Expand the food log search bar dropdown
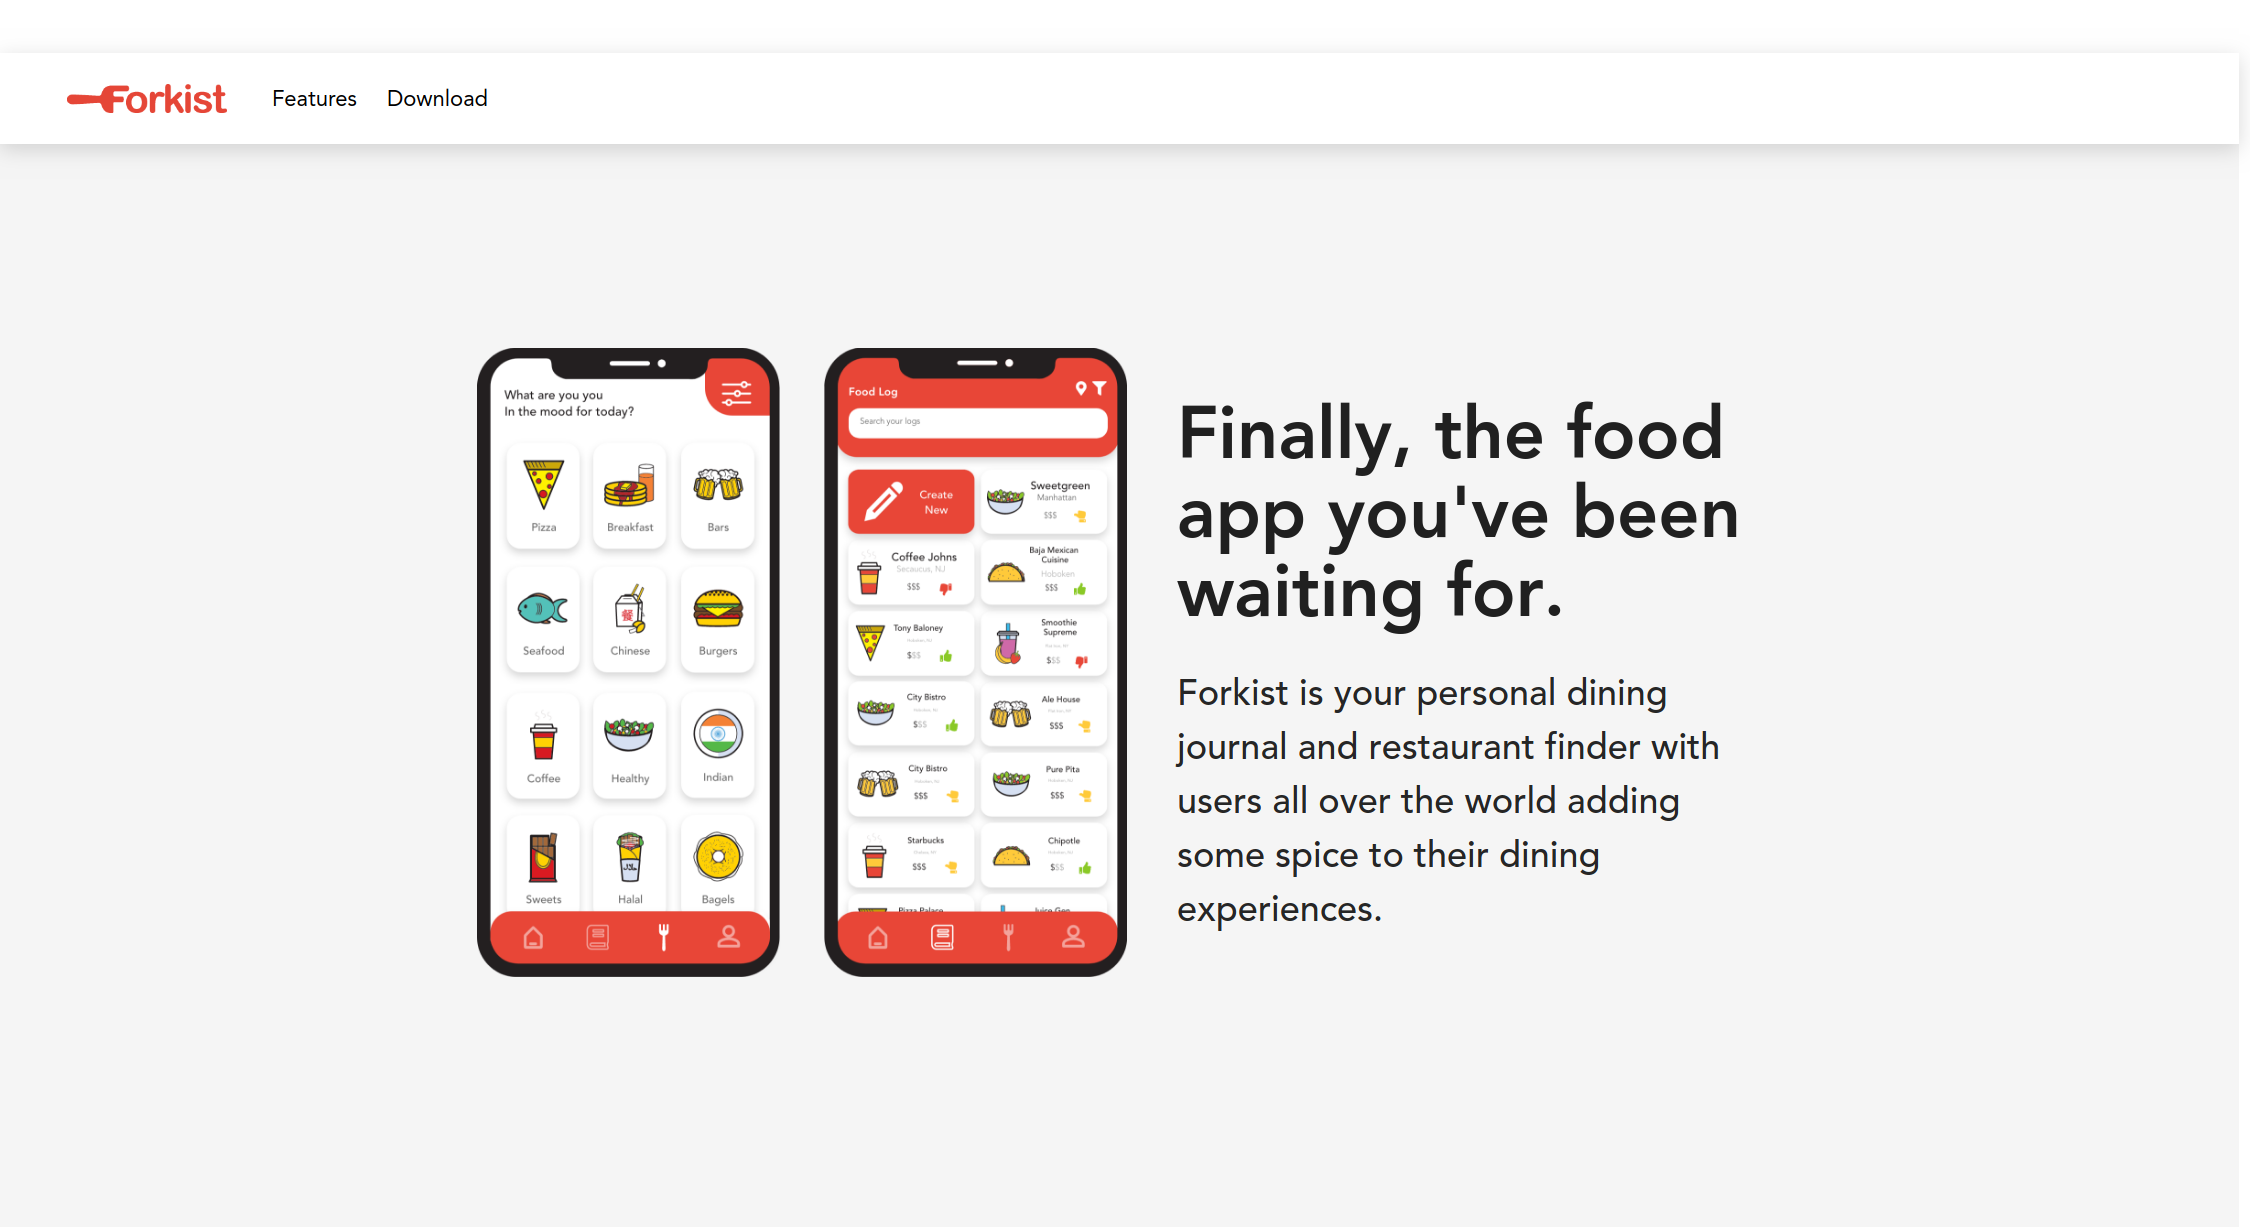The image size is (2250, 1227). click(x=979, y=420)
